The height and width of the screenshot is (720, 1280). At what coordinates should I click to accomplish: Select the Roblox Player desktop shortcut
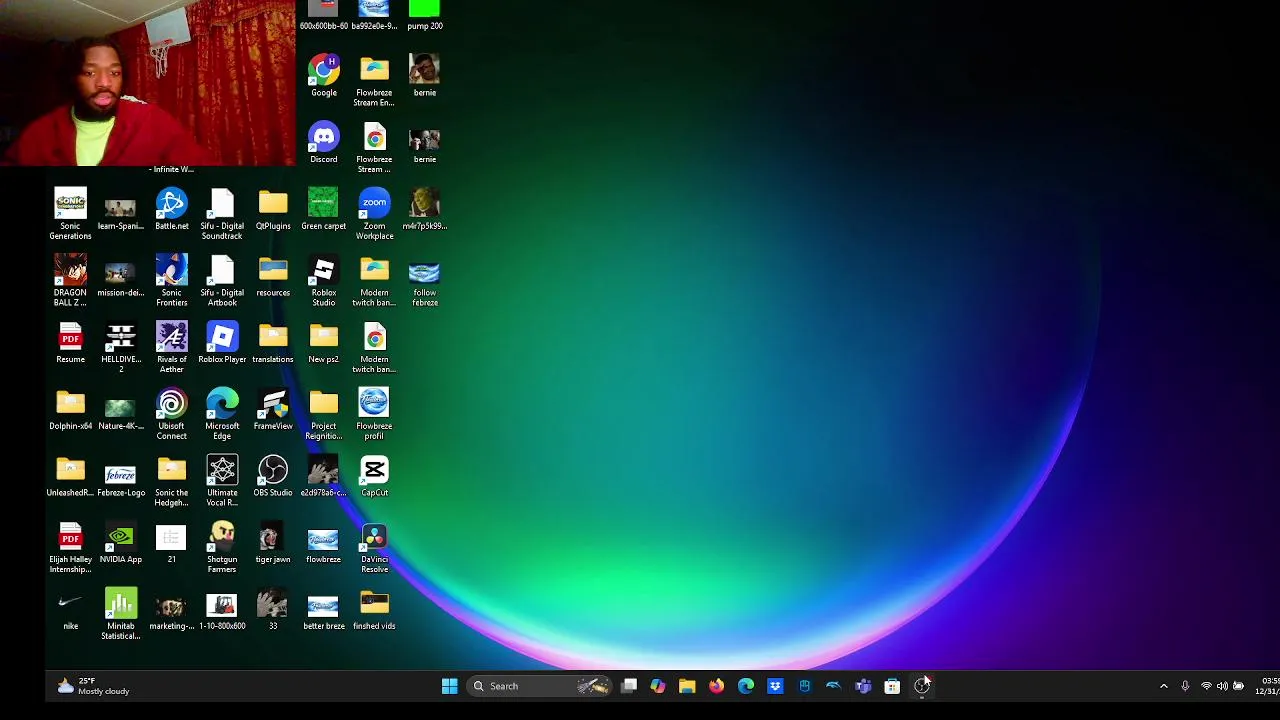[222, 343]
